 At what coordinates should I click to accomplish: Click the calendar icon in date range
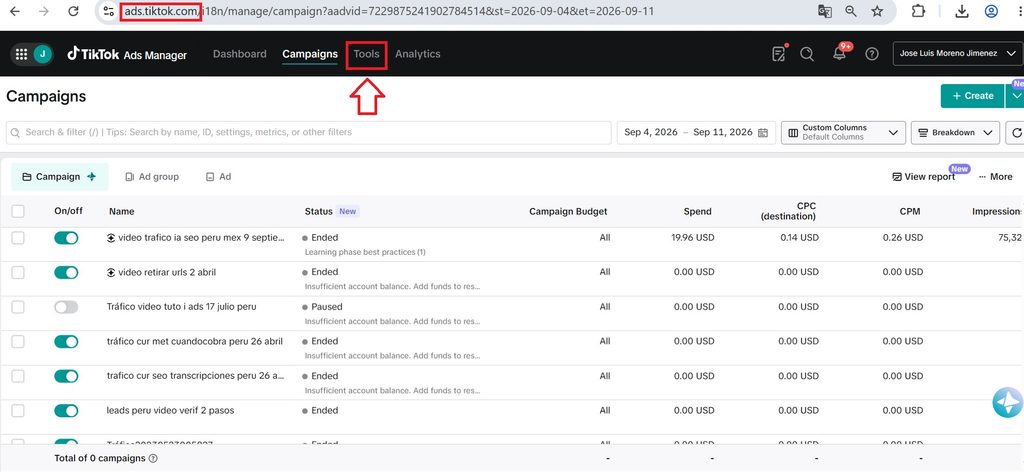[x=763, y=133]
